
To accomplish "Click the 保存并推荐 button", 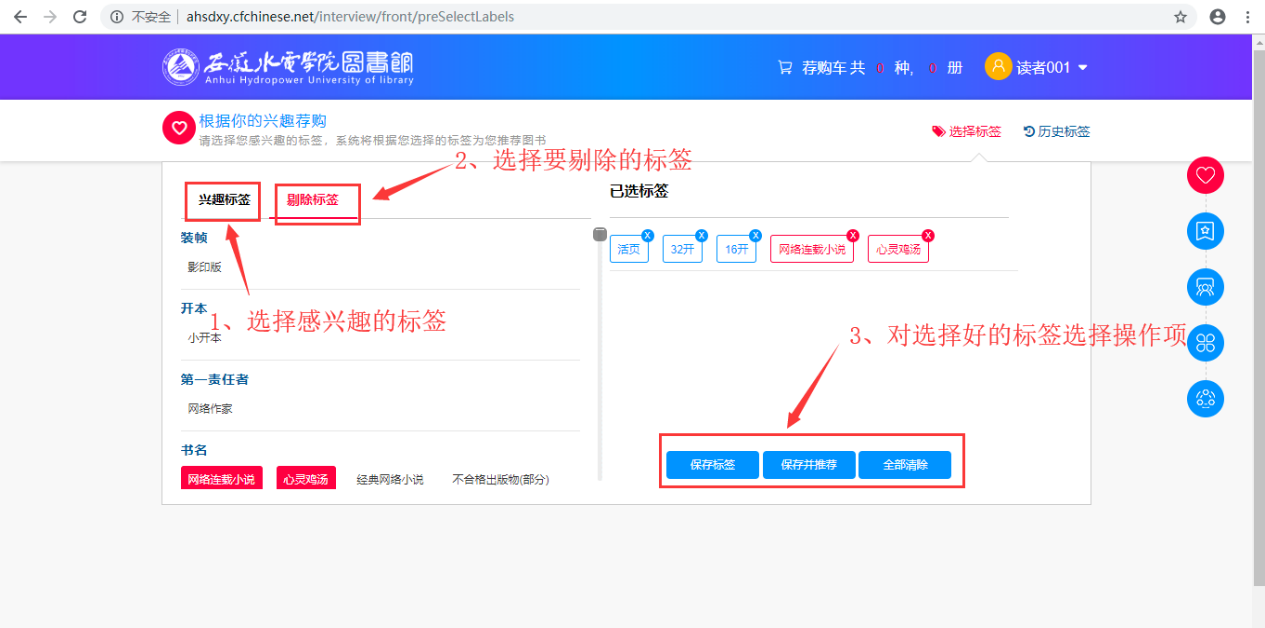I will point(809,465).
